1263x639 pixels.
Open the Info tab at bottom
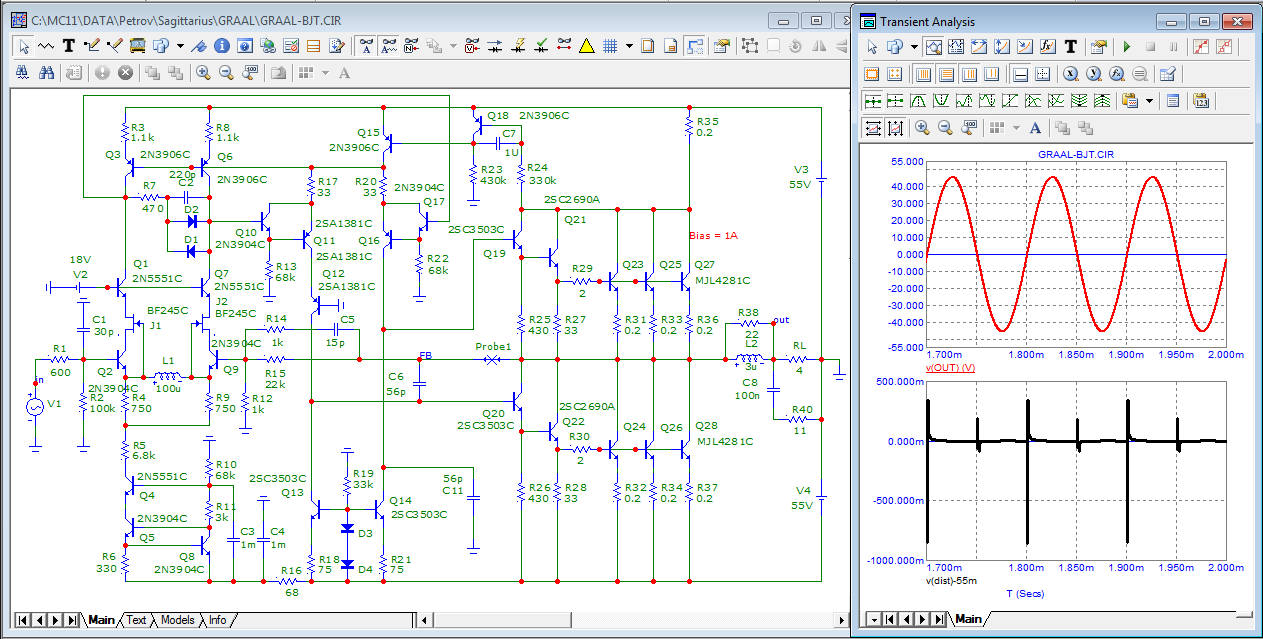coord(216,620)
